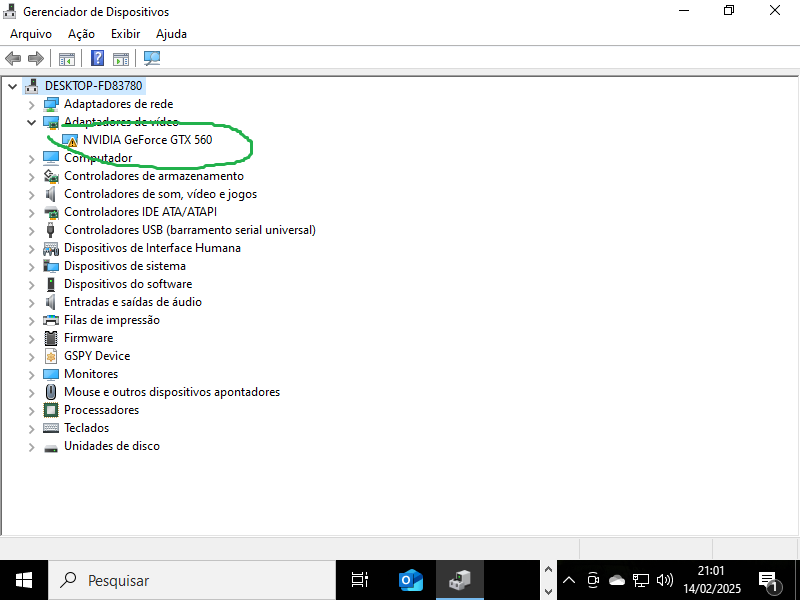Select NVIDIA GeForce GTX 560 device label
The width and height of the screenshot is (800, 600).
[x=147, y=140]
